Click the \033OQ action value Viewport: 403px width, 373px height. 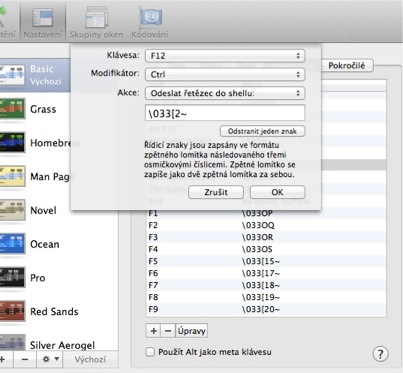pyautogui.click(x=258, y=225)
